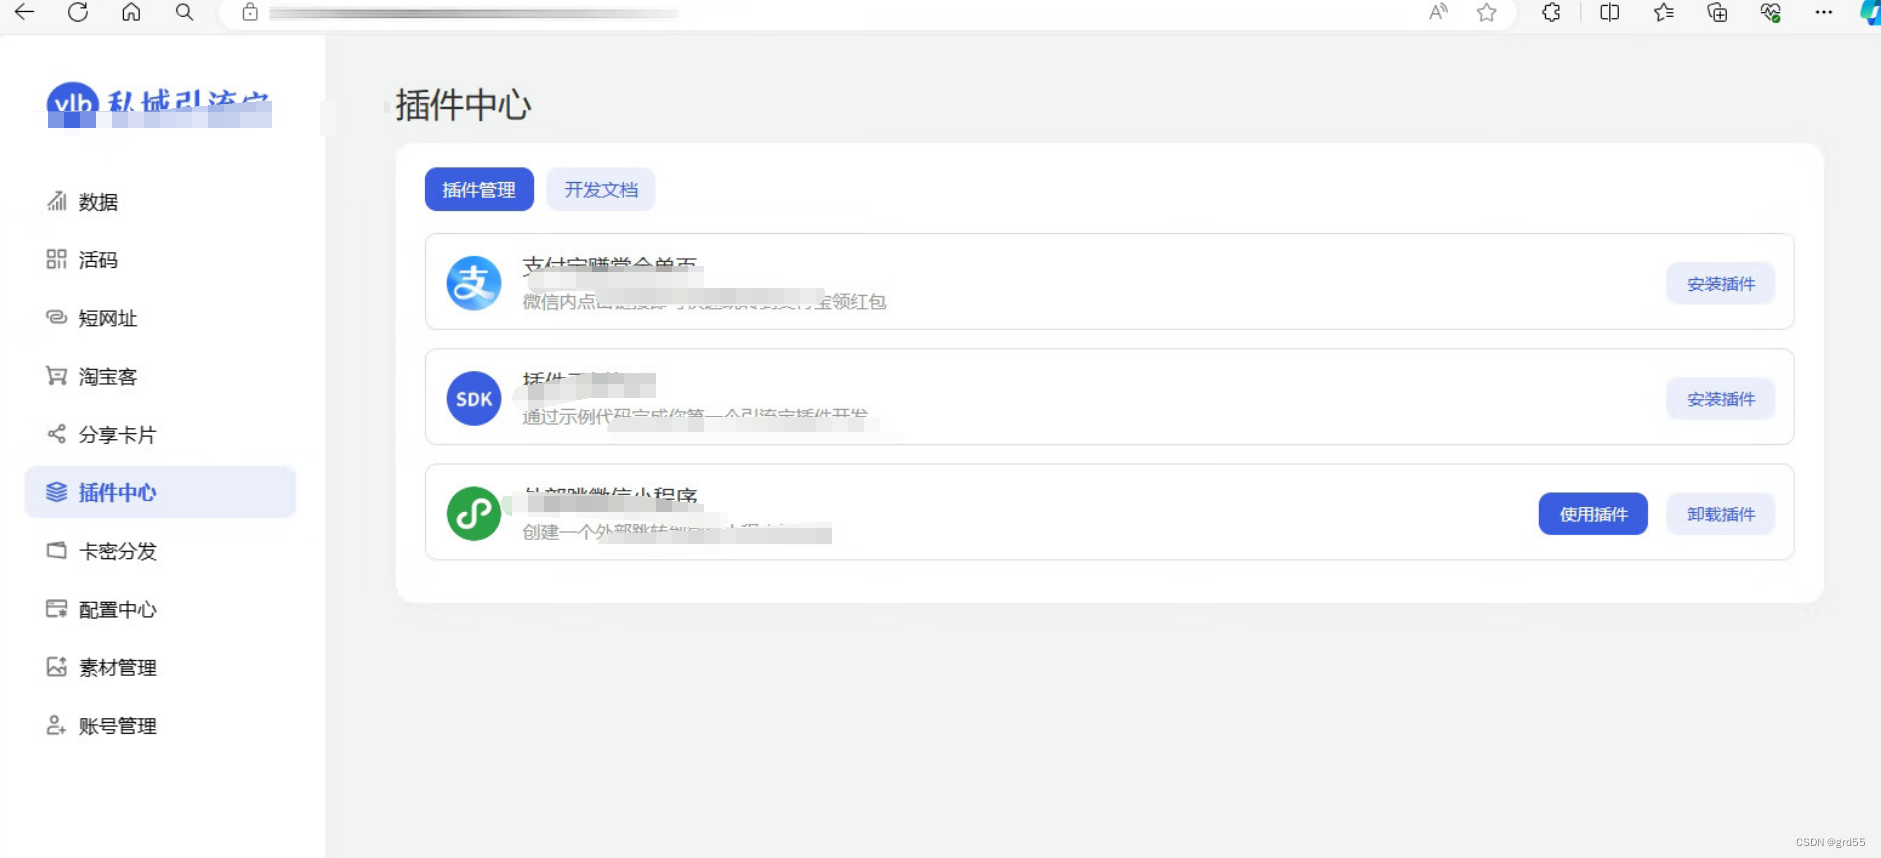
Task: Open the browser more options menu
Action: (x=1824, y=12)
